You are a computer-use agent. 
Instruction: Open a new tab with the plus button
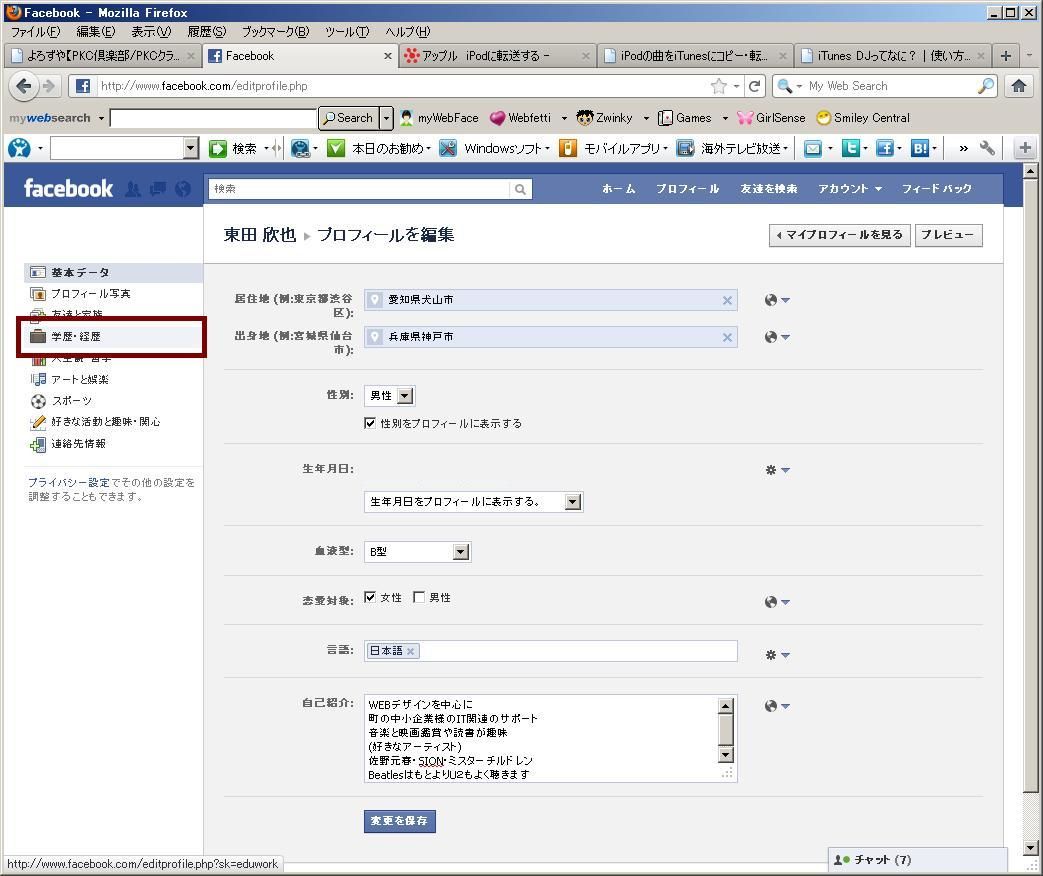coord(1006,56)
